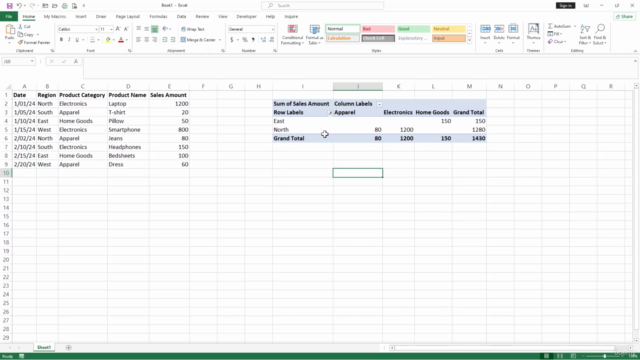Select the Sheet1 worksheet tab
The width and height of the screenshot is (640, 360).
pos(44,347)
